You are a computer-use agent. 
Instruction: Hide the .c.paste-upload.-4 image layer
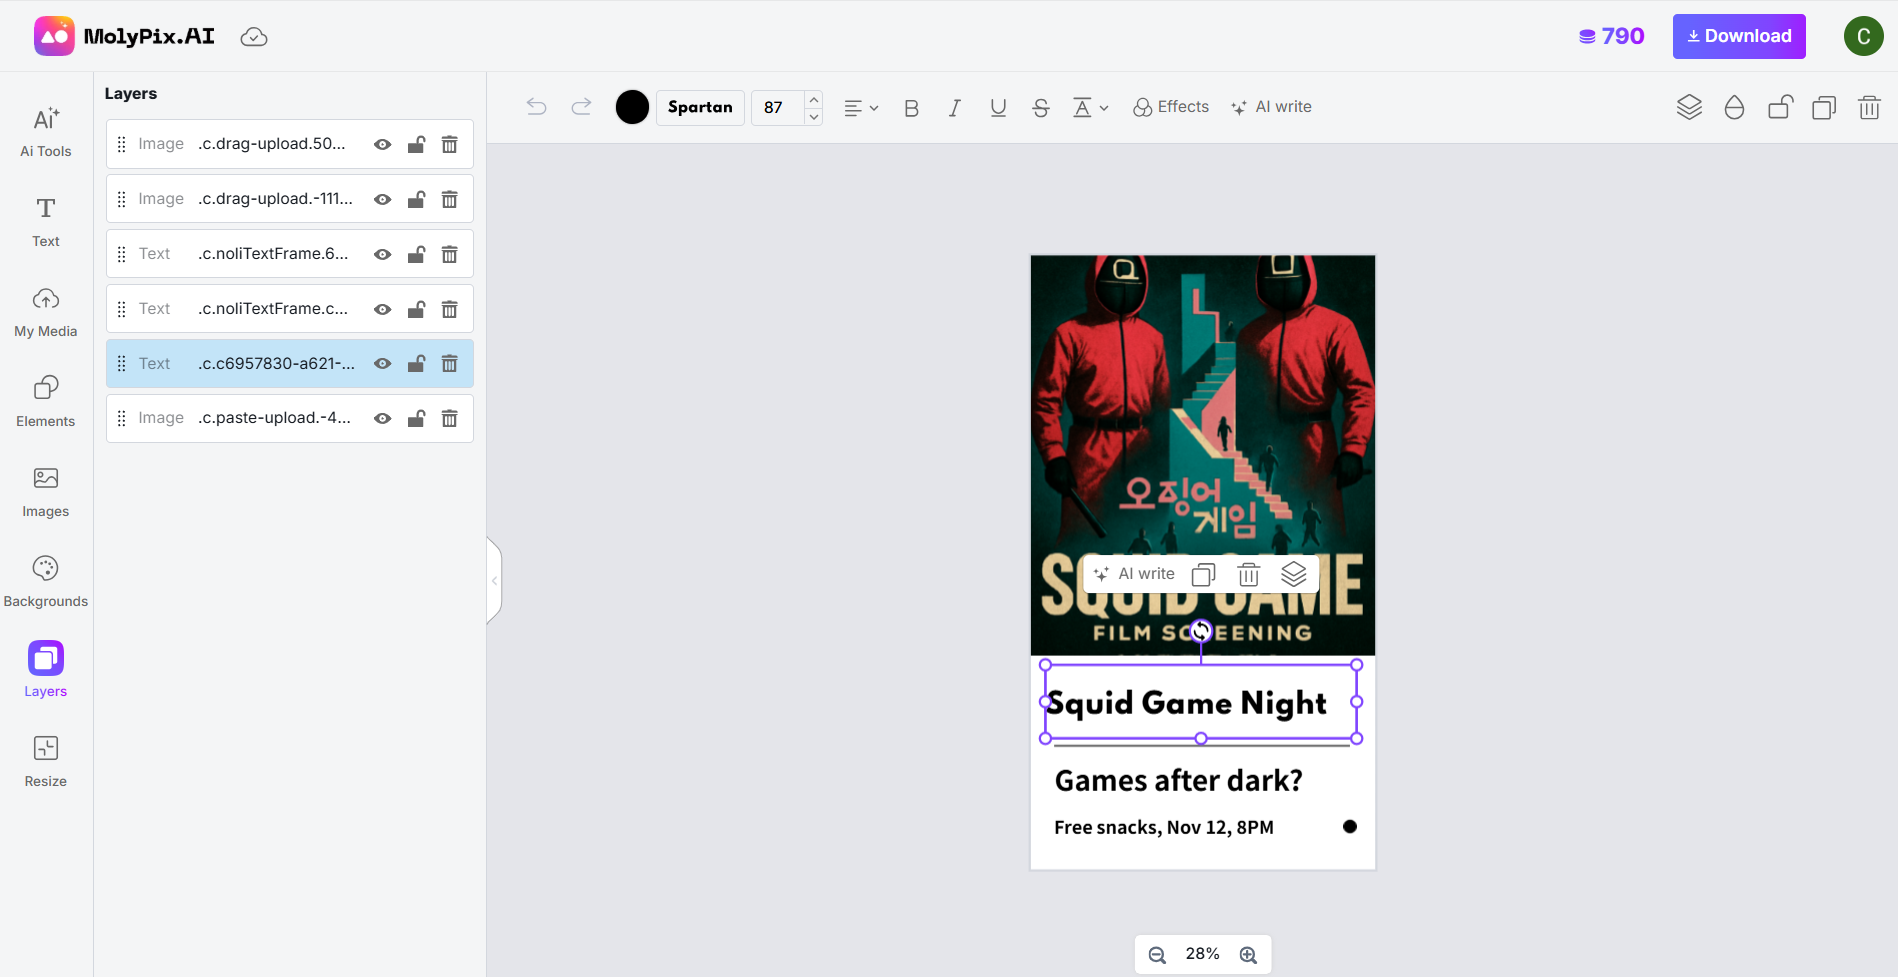[382, 419]
